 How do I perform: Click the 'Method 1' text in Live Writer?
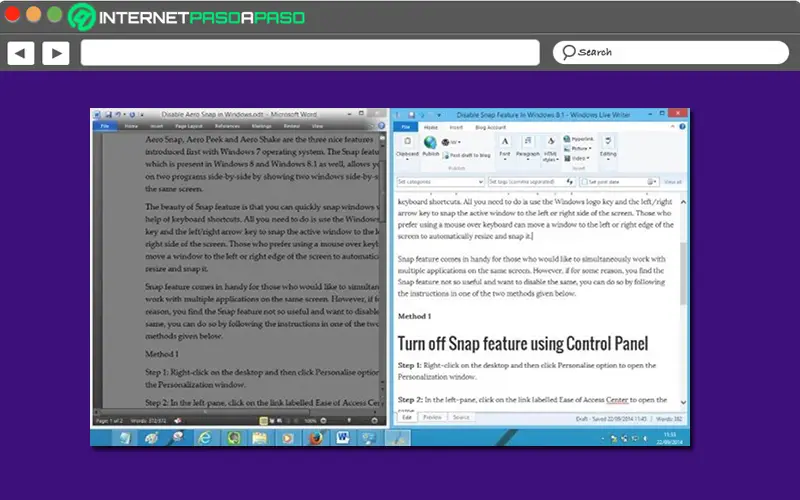[x=414, y=316]
